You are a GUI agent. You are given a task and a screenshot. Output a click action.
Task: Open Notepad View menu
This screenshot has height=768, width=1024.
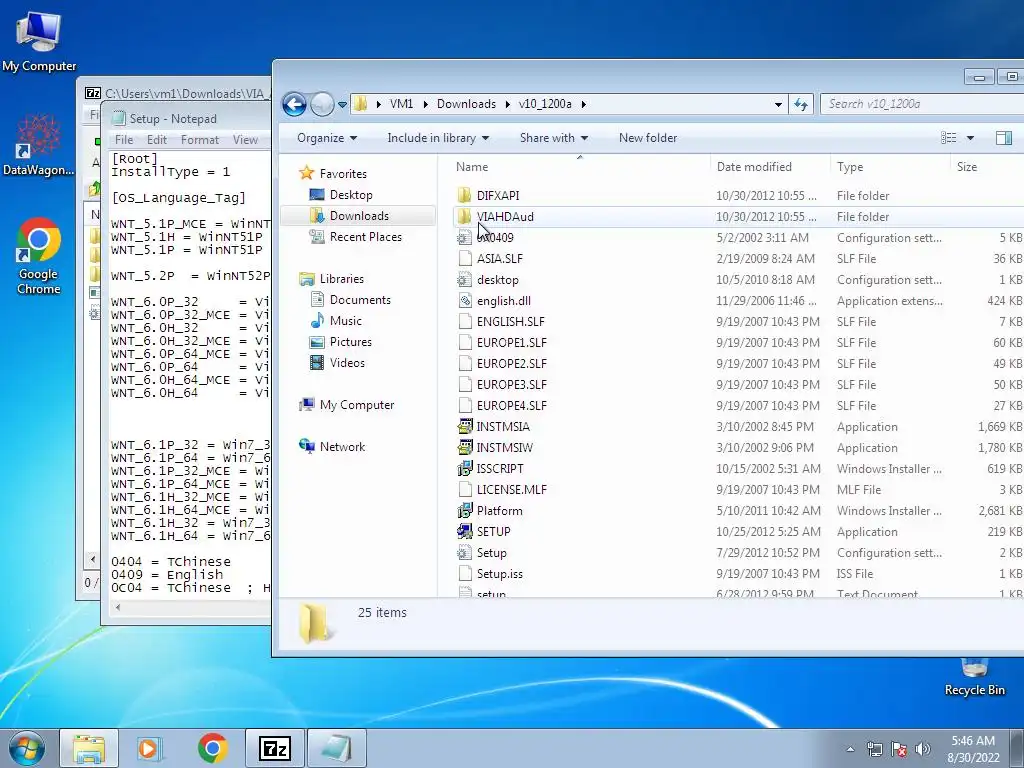tap(245, 140)
